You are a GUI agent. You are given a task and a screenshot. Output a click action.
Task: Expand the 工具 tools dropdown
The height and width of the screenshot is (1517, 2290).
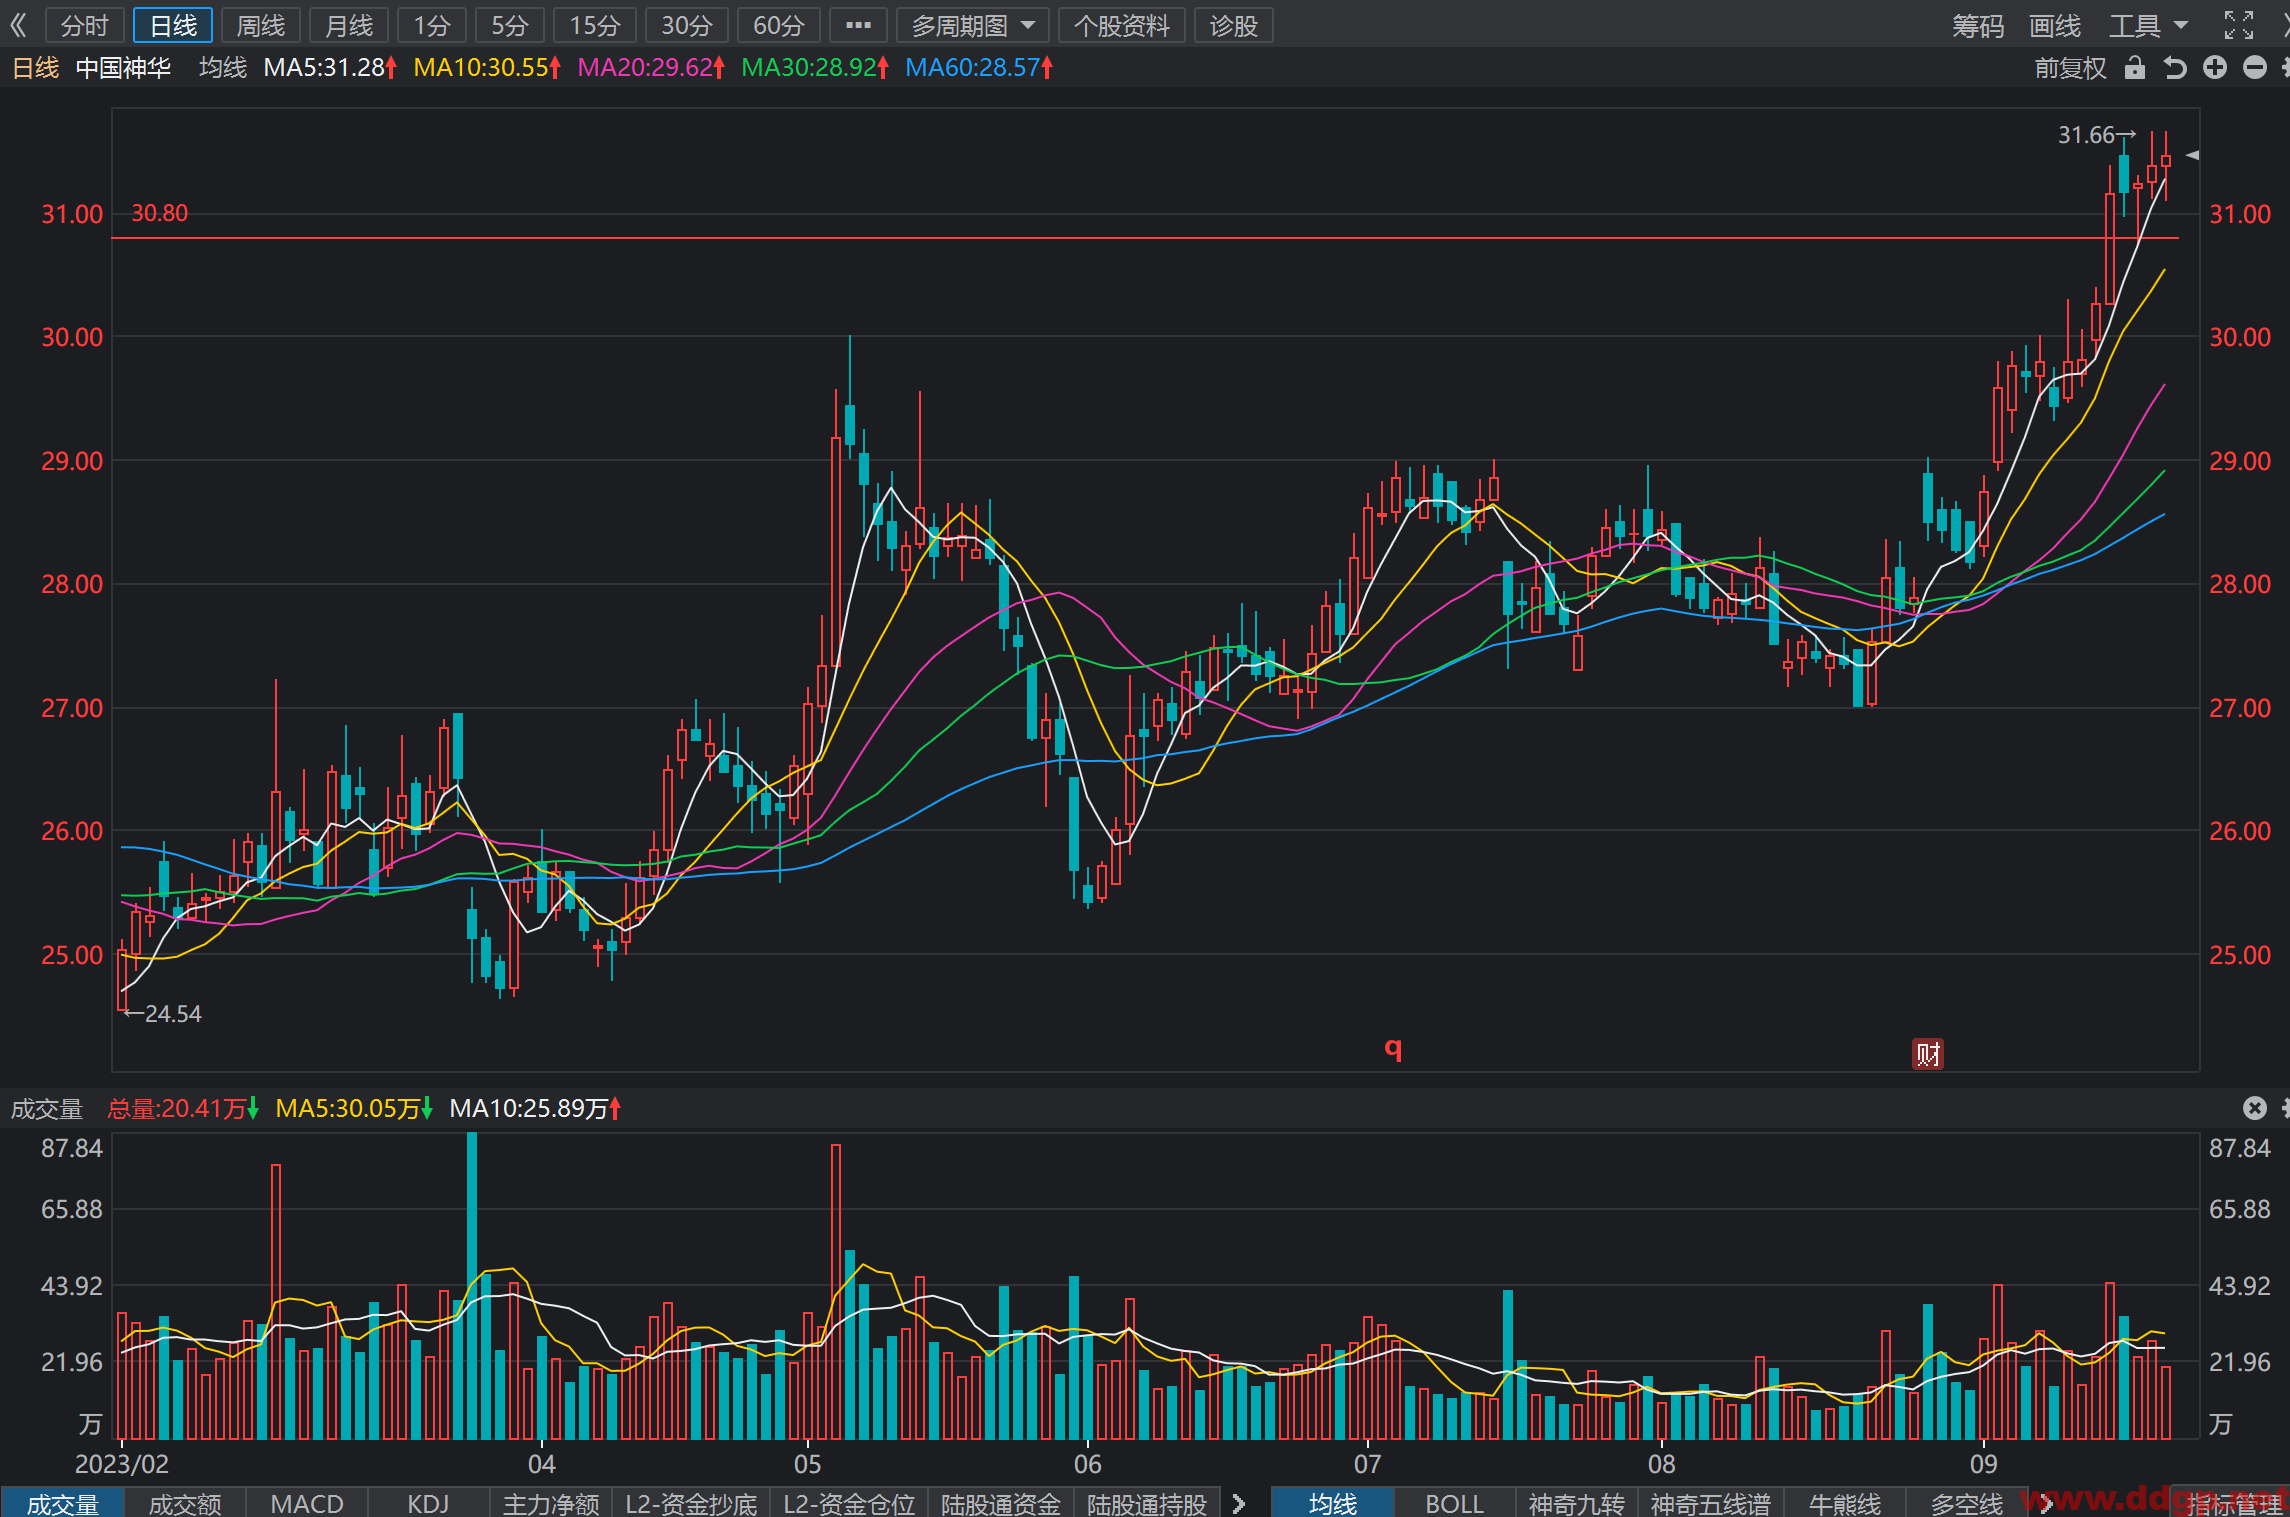[x=2149, y=25]
